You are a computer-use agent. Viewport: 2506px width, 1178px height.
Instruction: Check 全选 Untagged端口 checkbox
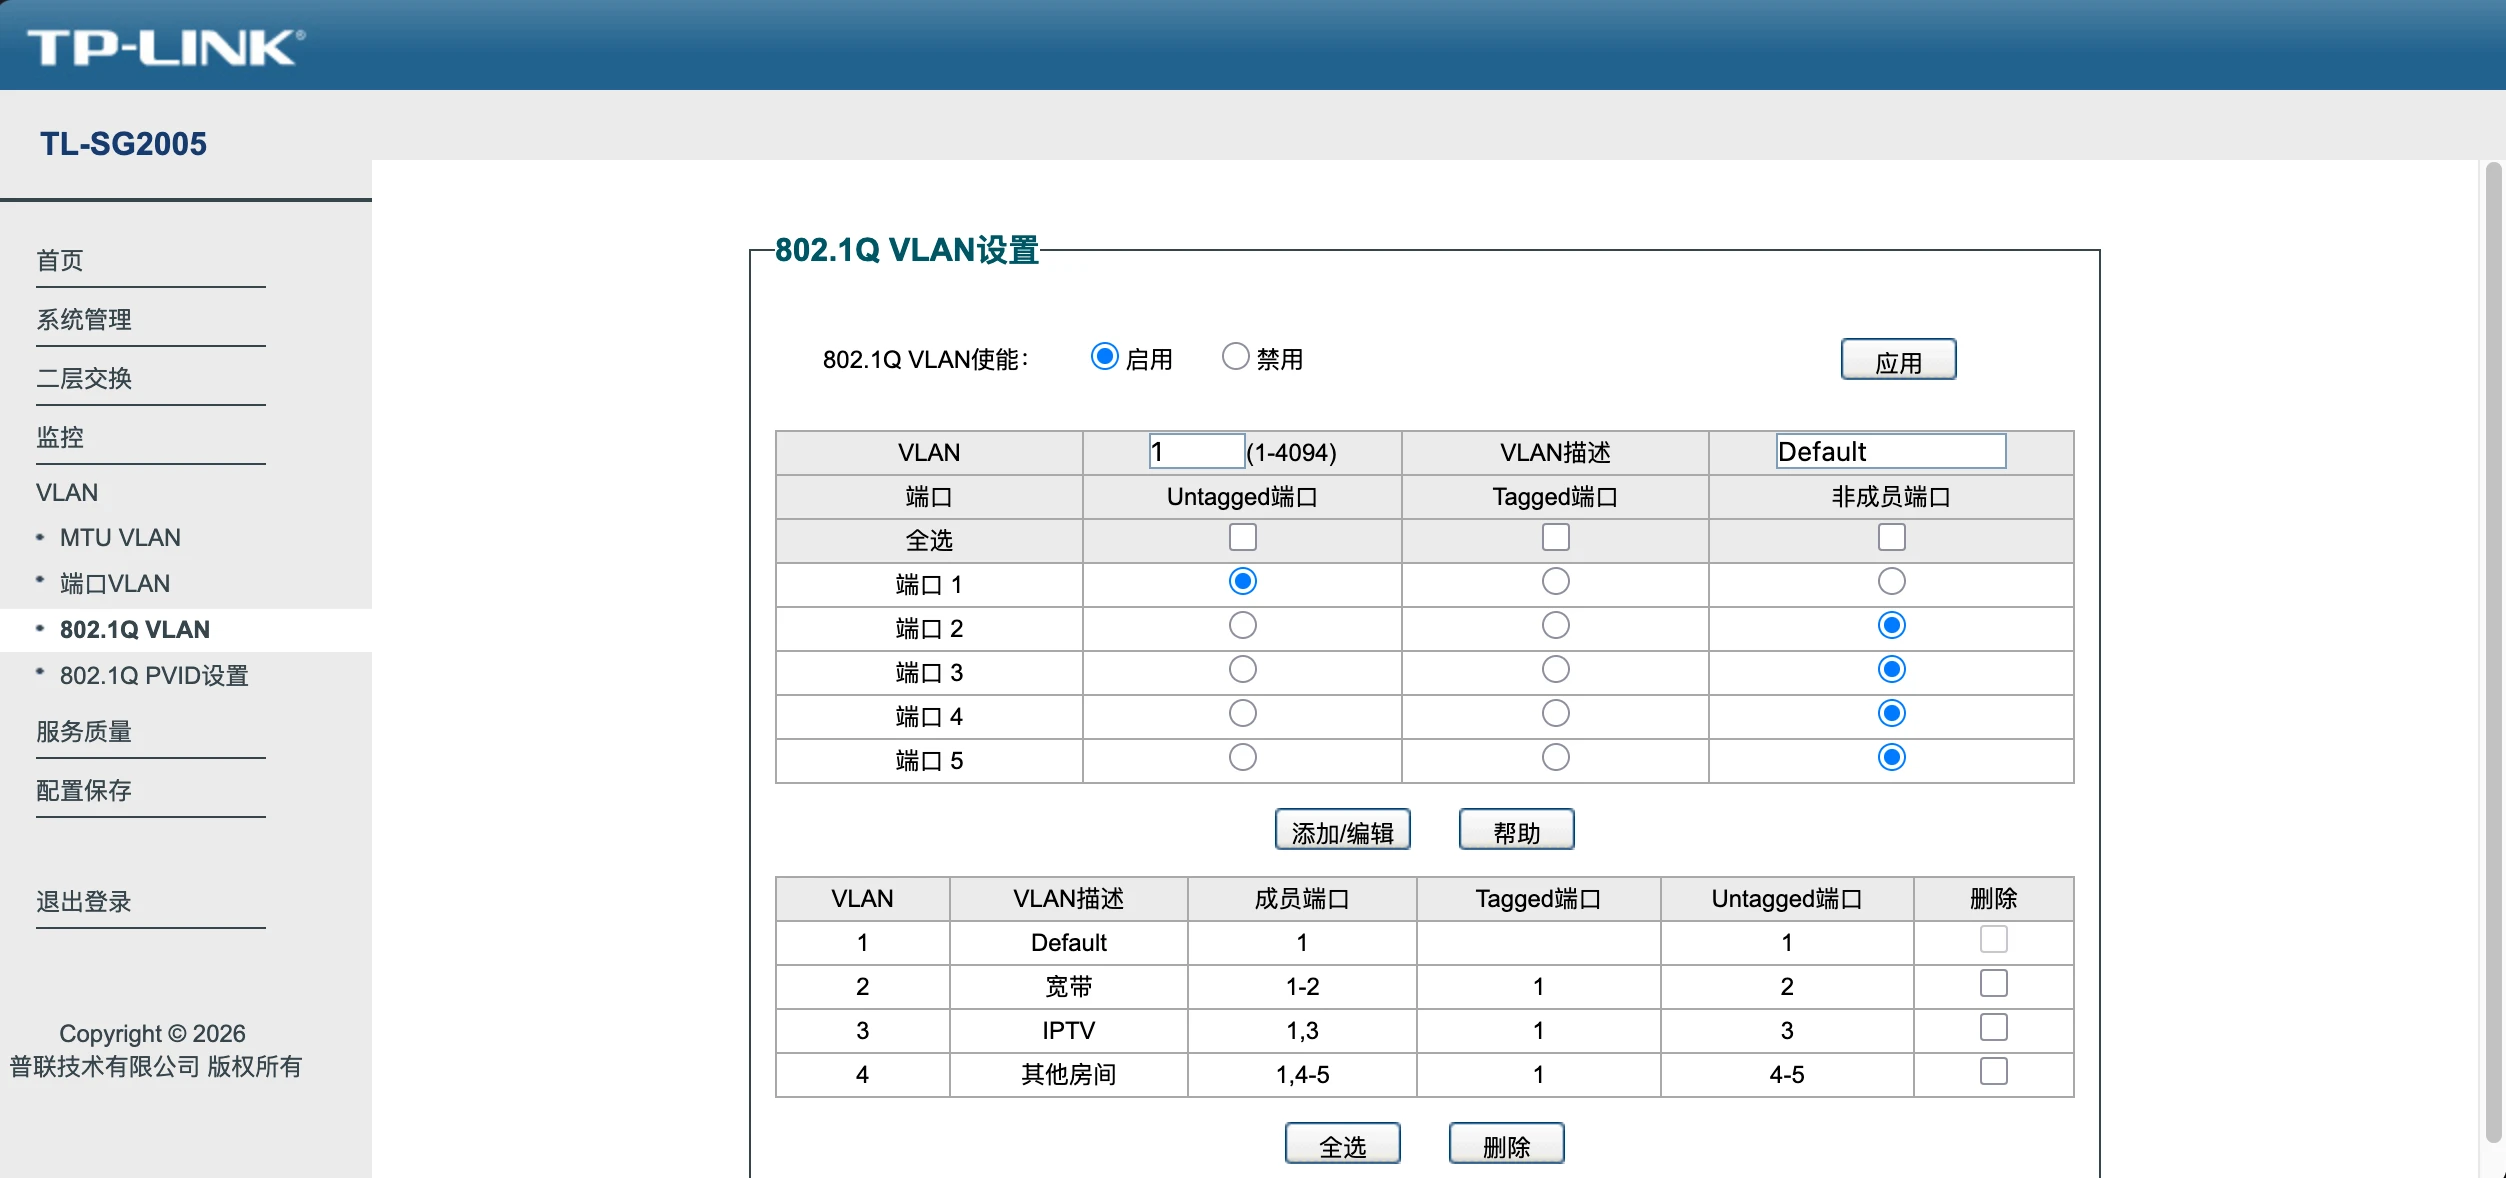pyautogui.click(x=1242, y=538)
